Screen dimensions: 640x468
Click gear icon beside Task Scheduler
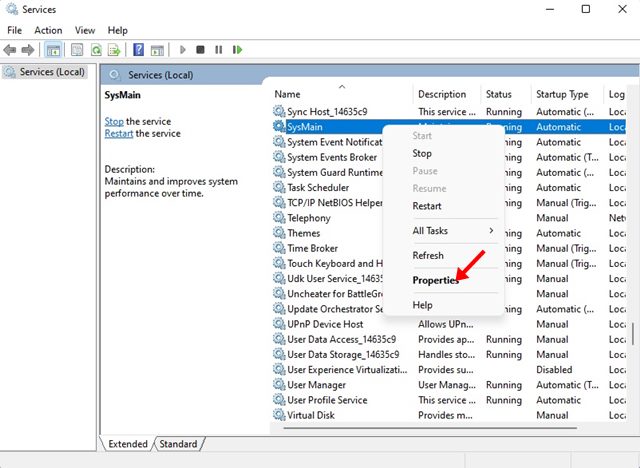[279, 187]
